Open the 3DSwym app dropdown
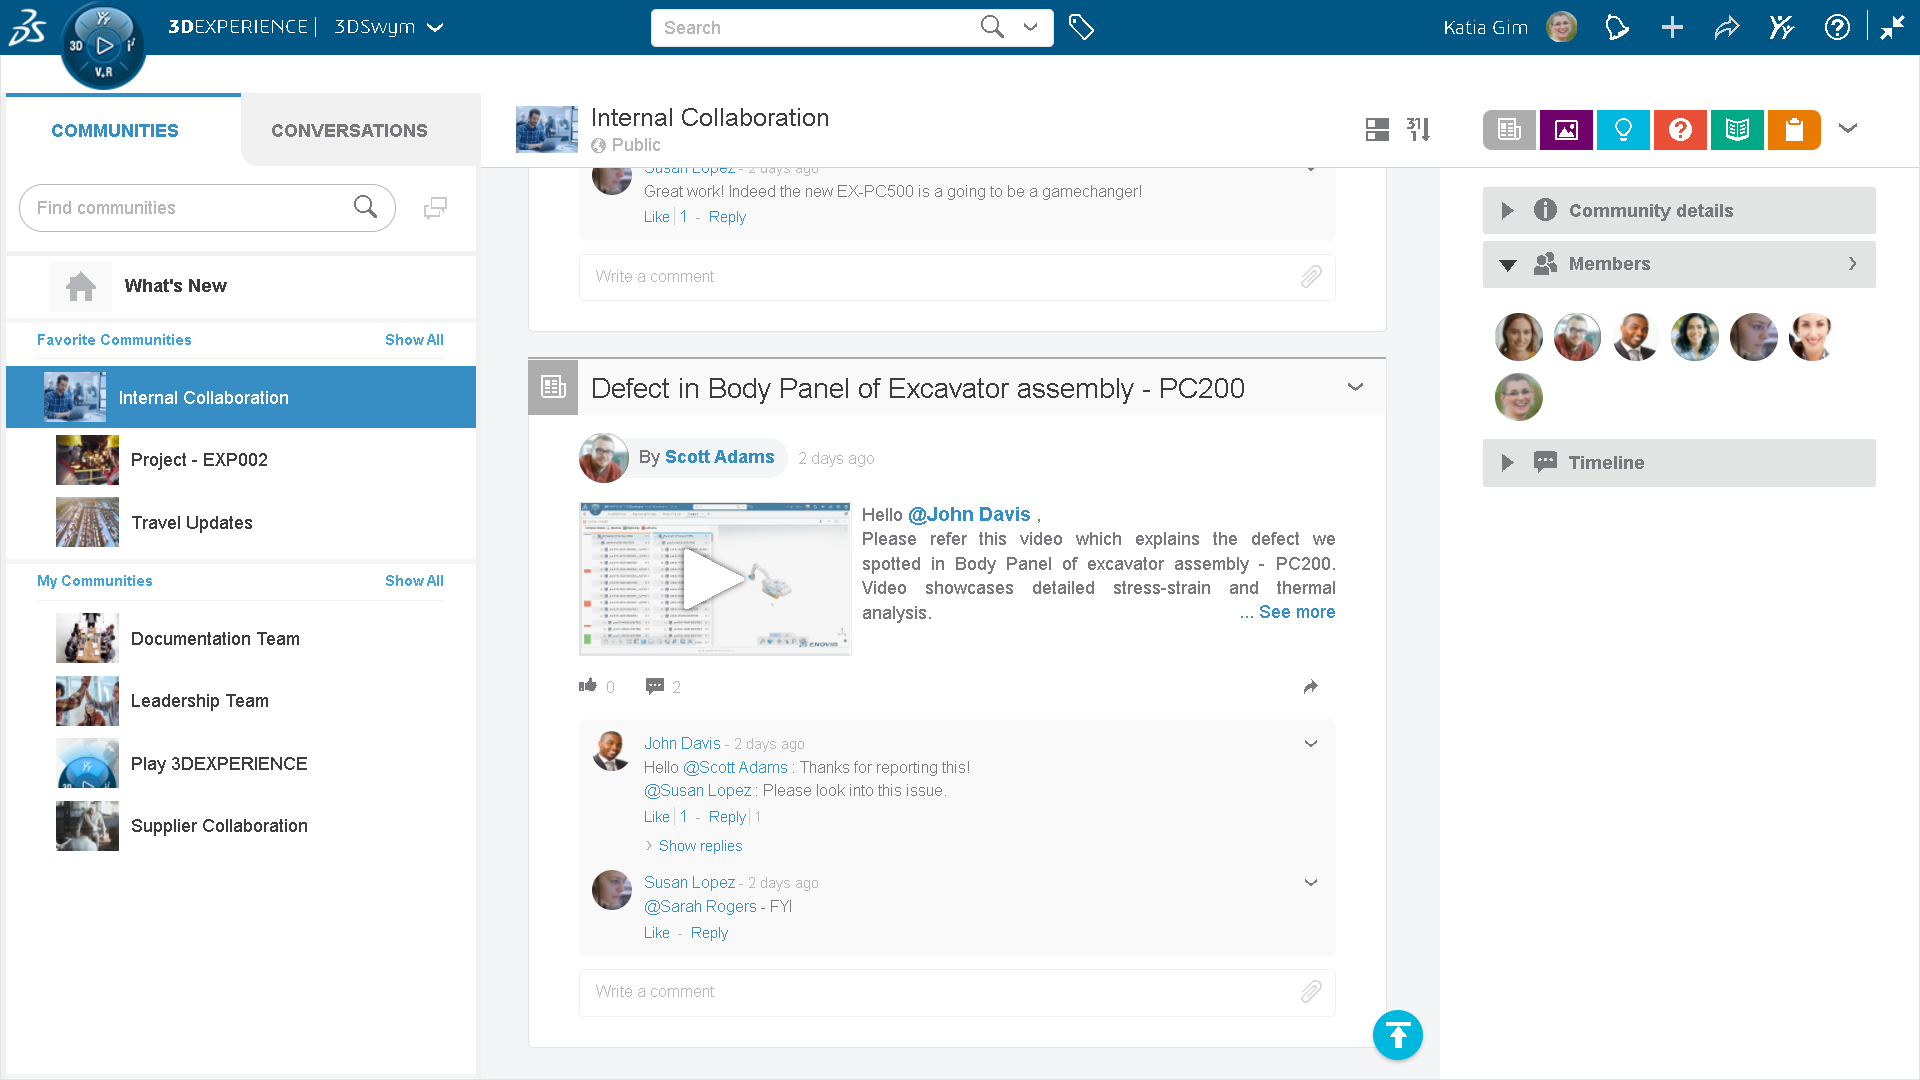The image size is (1920, 1080). (435, 27)
